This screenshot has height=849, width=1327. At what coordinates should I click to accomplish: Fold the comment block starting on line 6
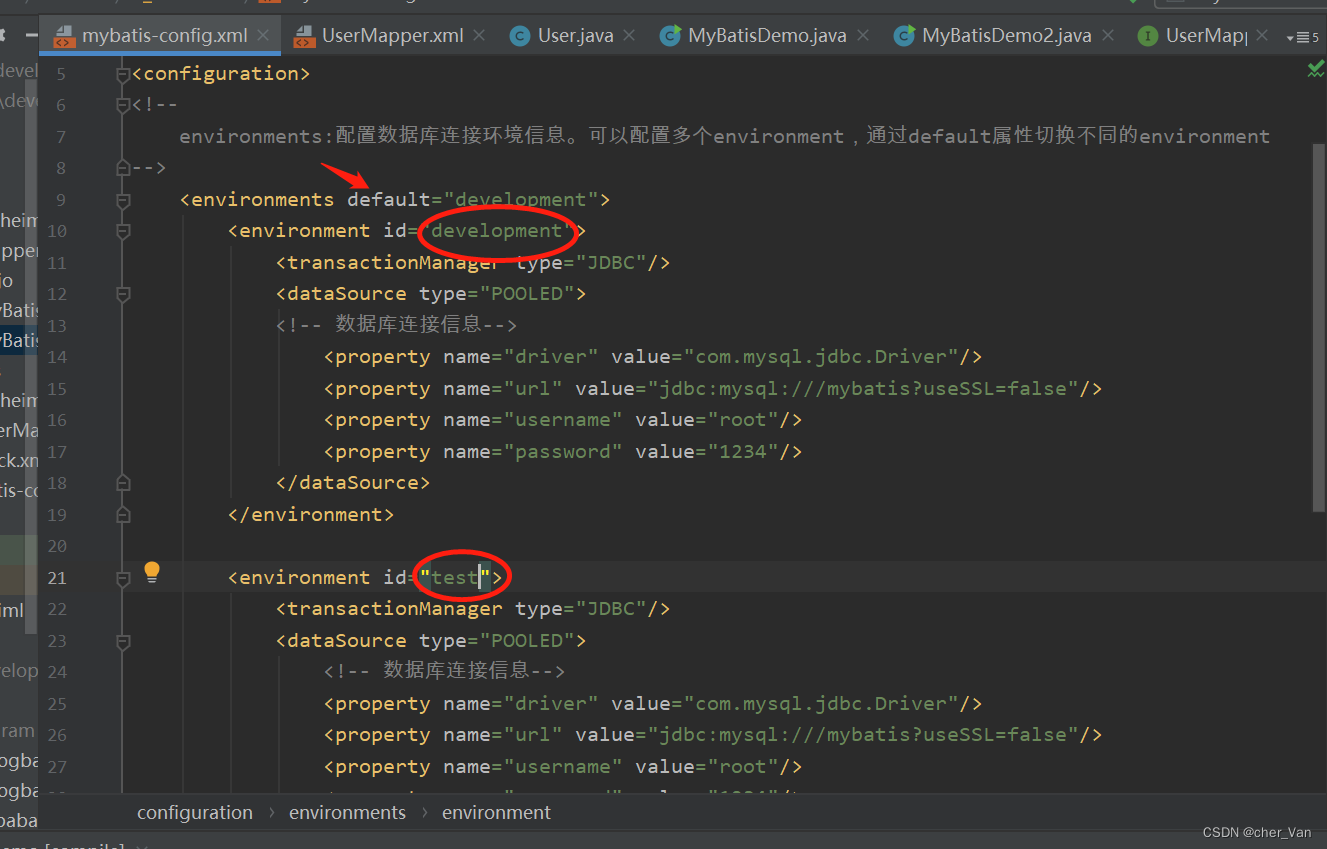(x=123, y=105)
